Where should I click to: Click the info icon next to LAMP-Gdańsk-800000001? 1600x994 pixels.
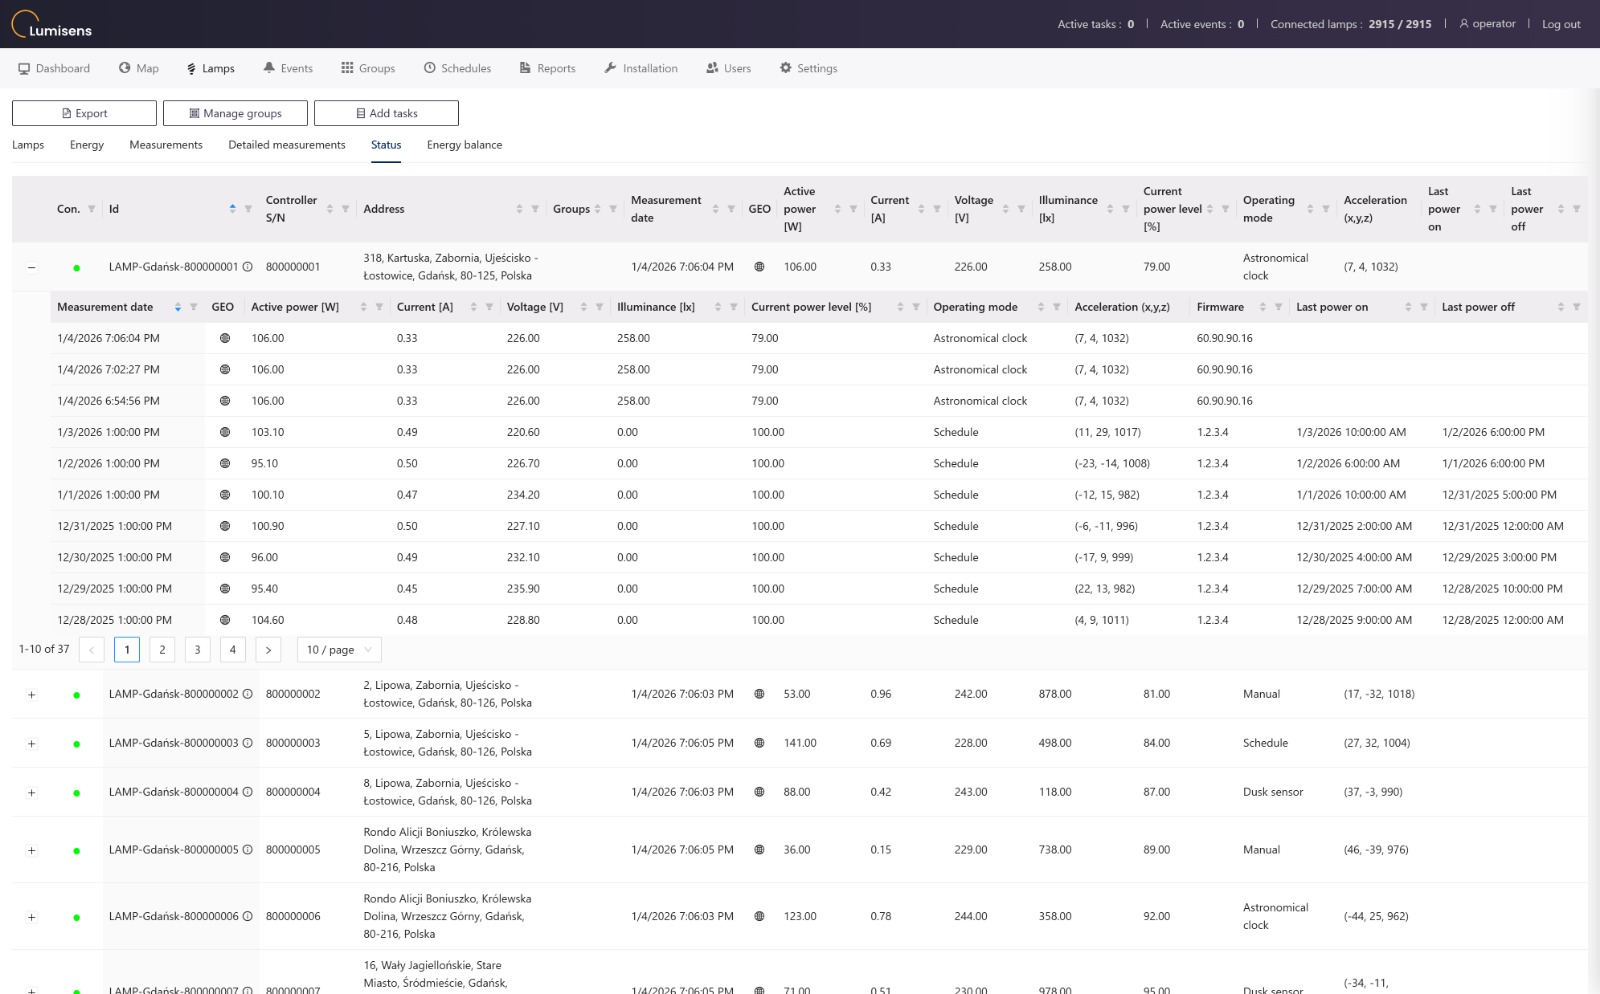(x=247, y=267)
